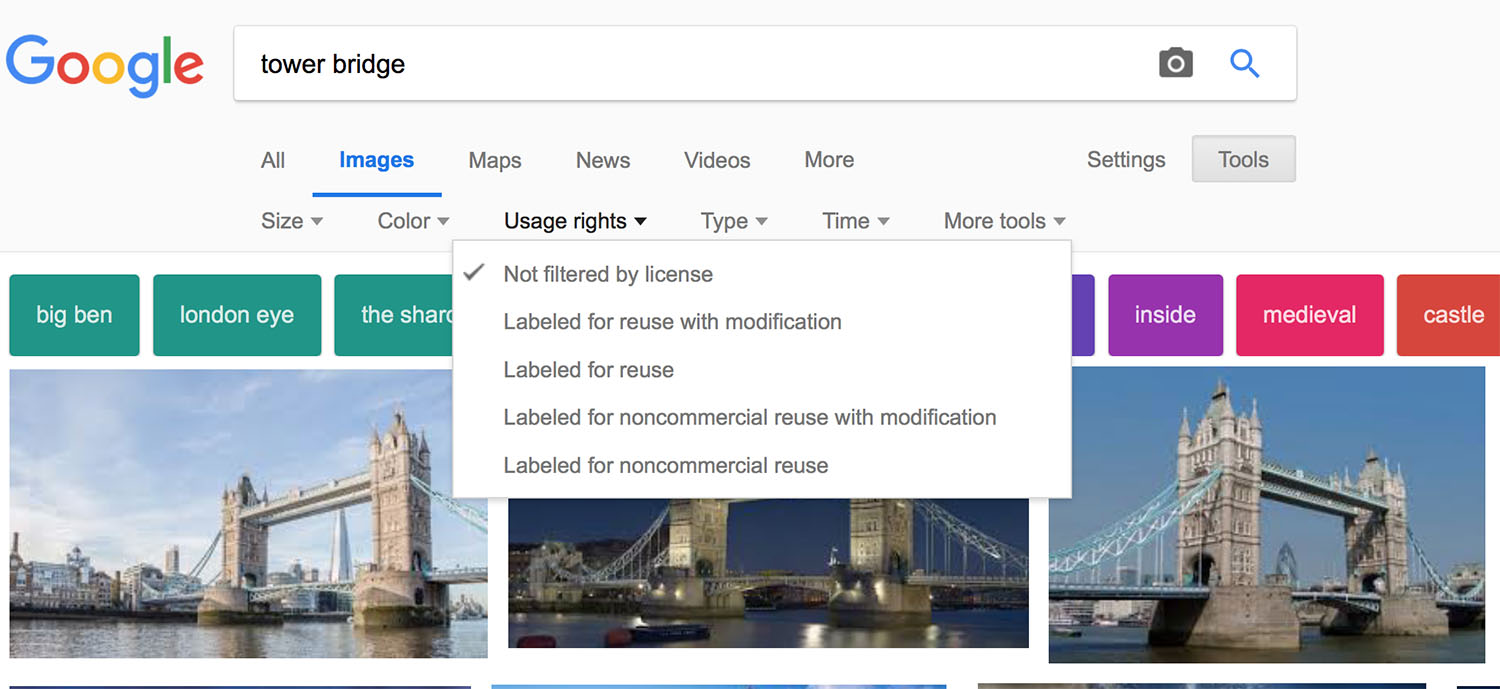
Task: Click the red castle suggestion chip
Action: [1448, 315]
